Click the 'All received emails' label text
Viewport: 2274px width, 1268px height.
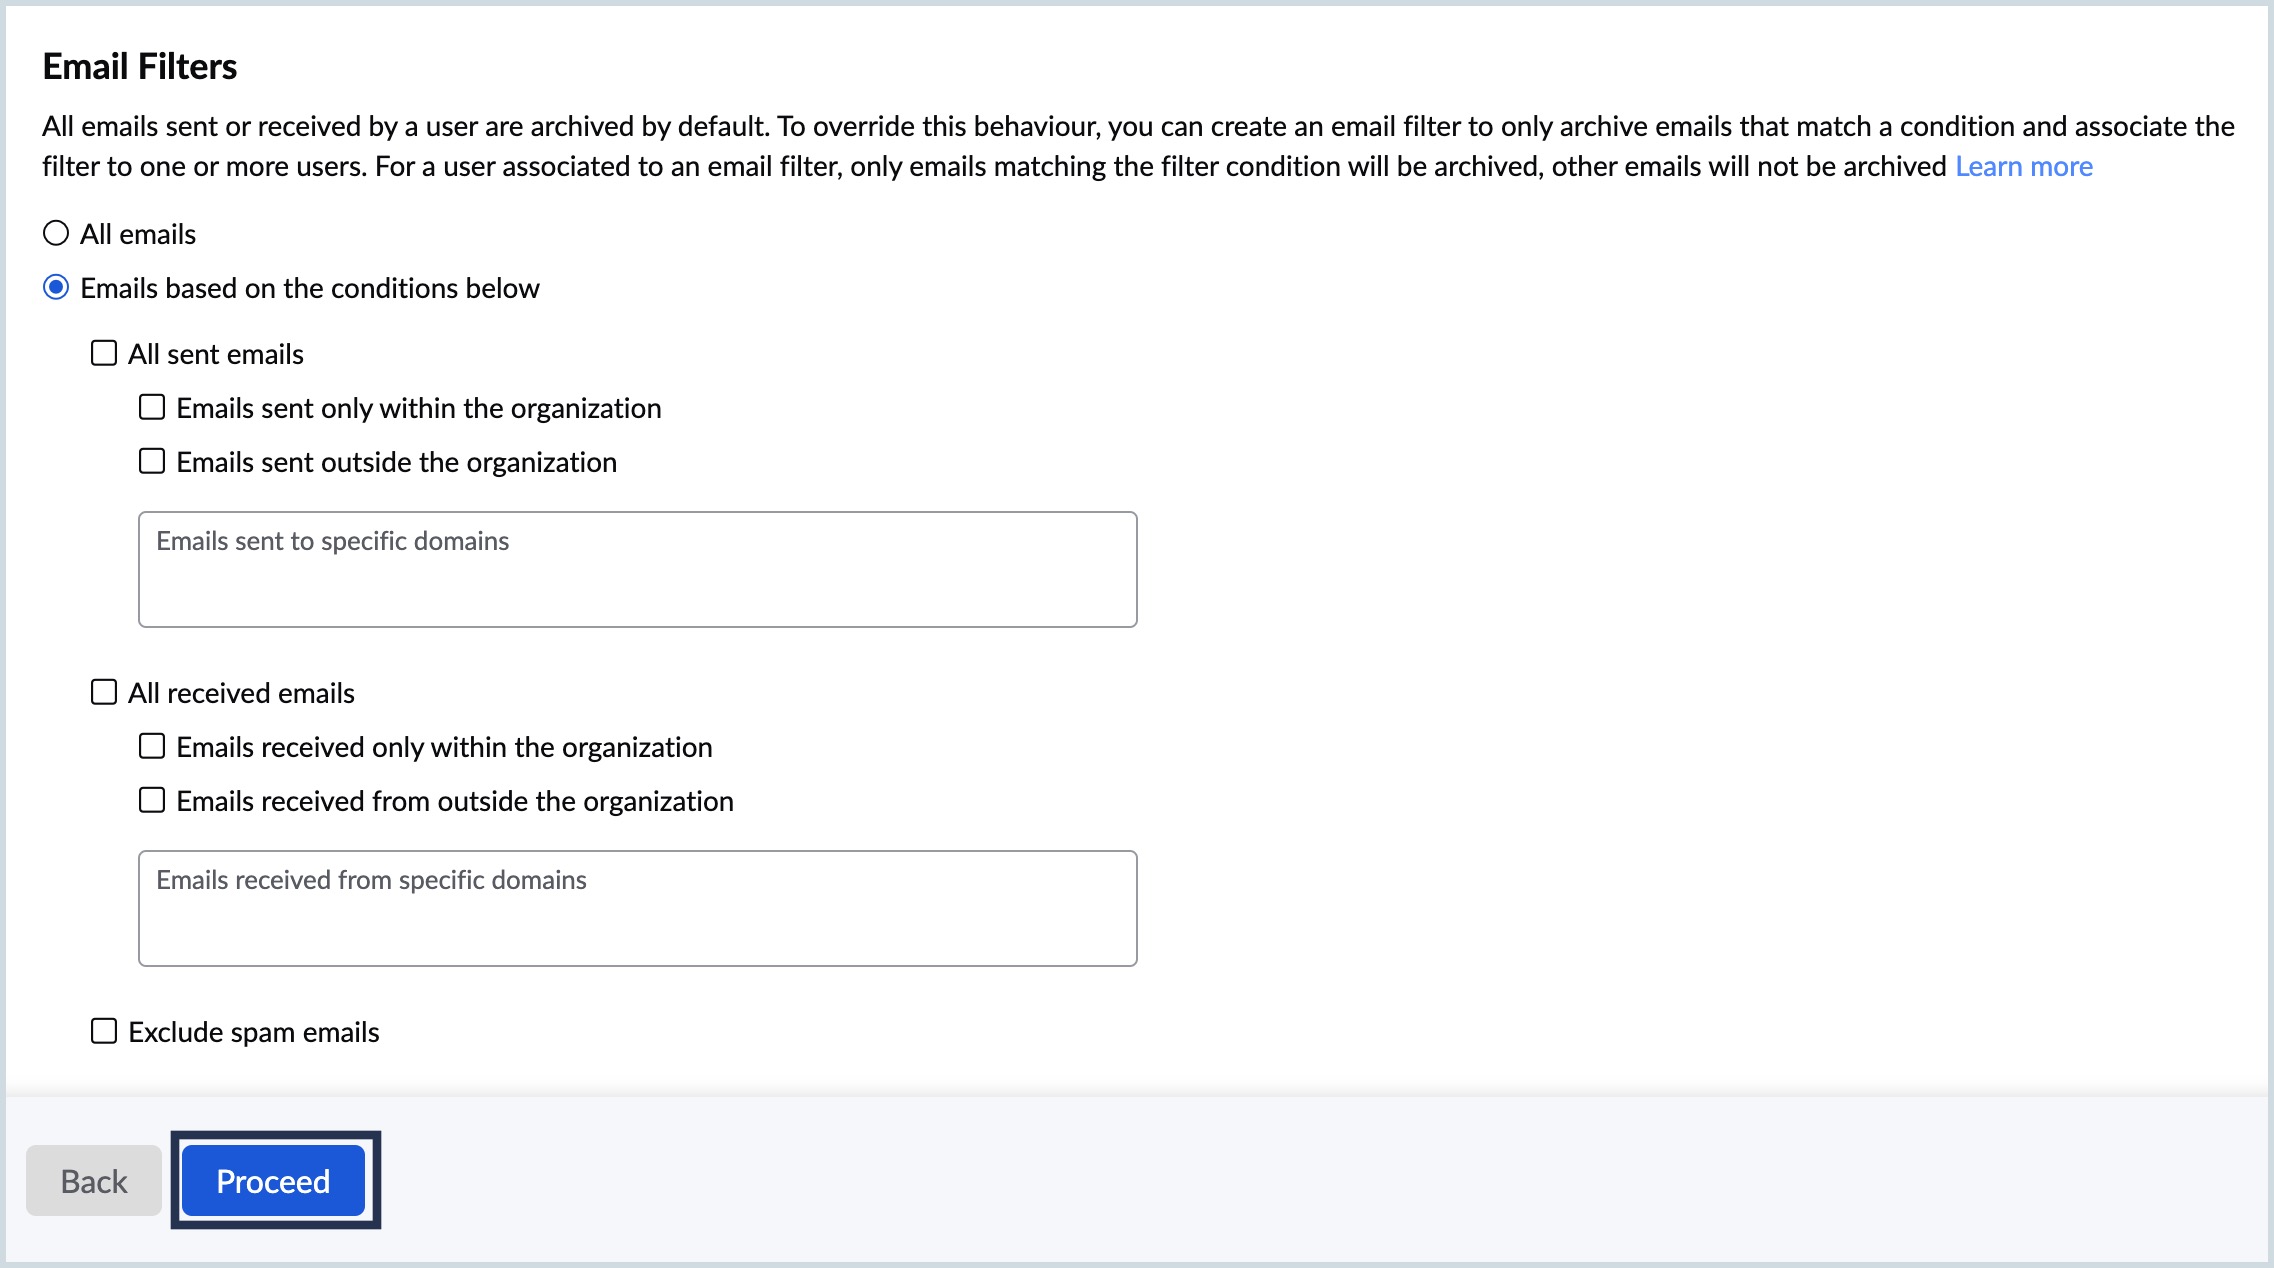[x=241, y=693]
